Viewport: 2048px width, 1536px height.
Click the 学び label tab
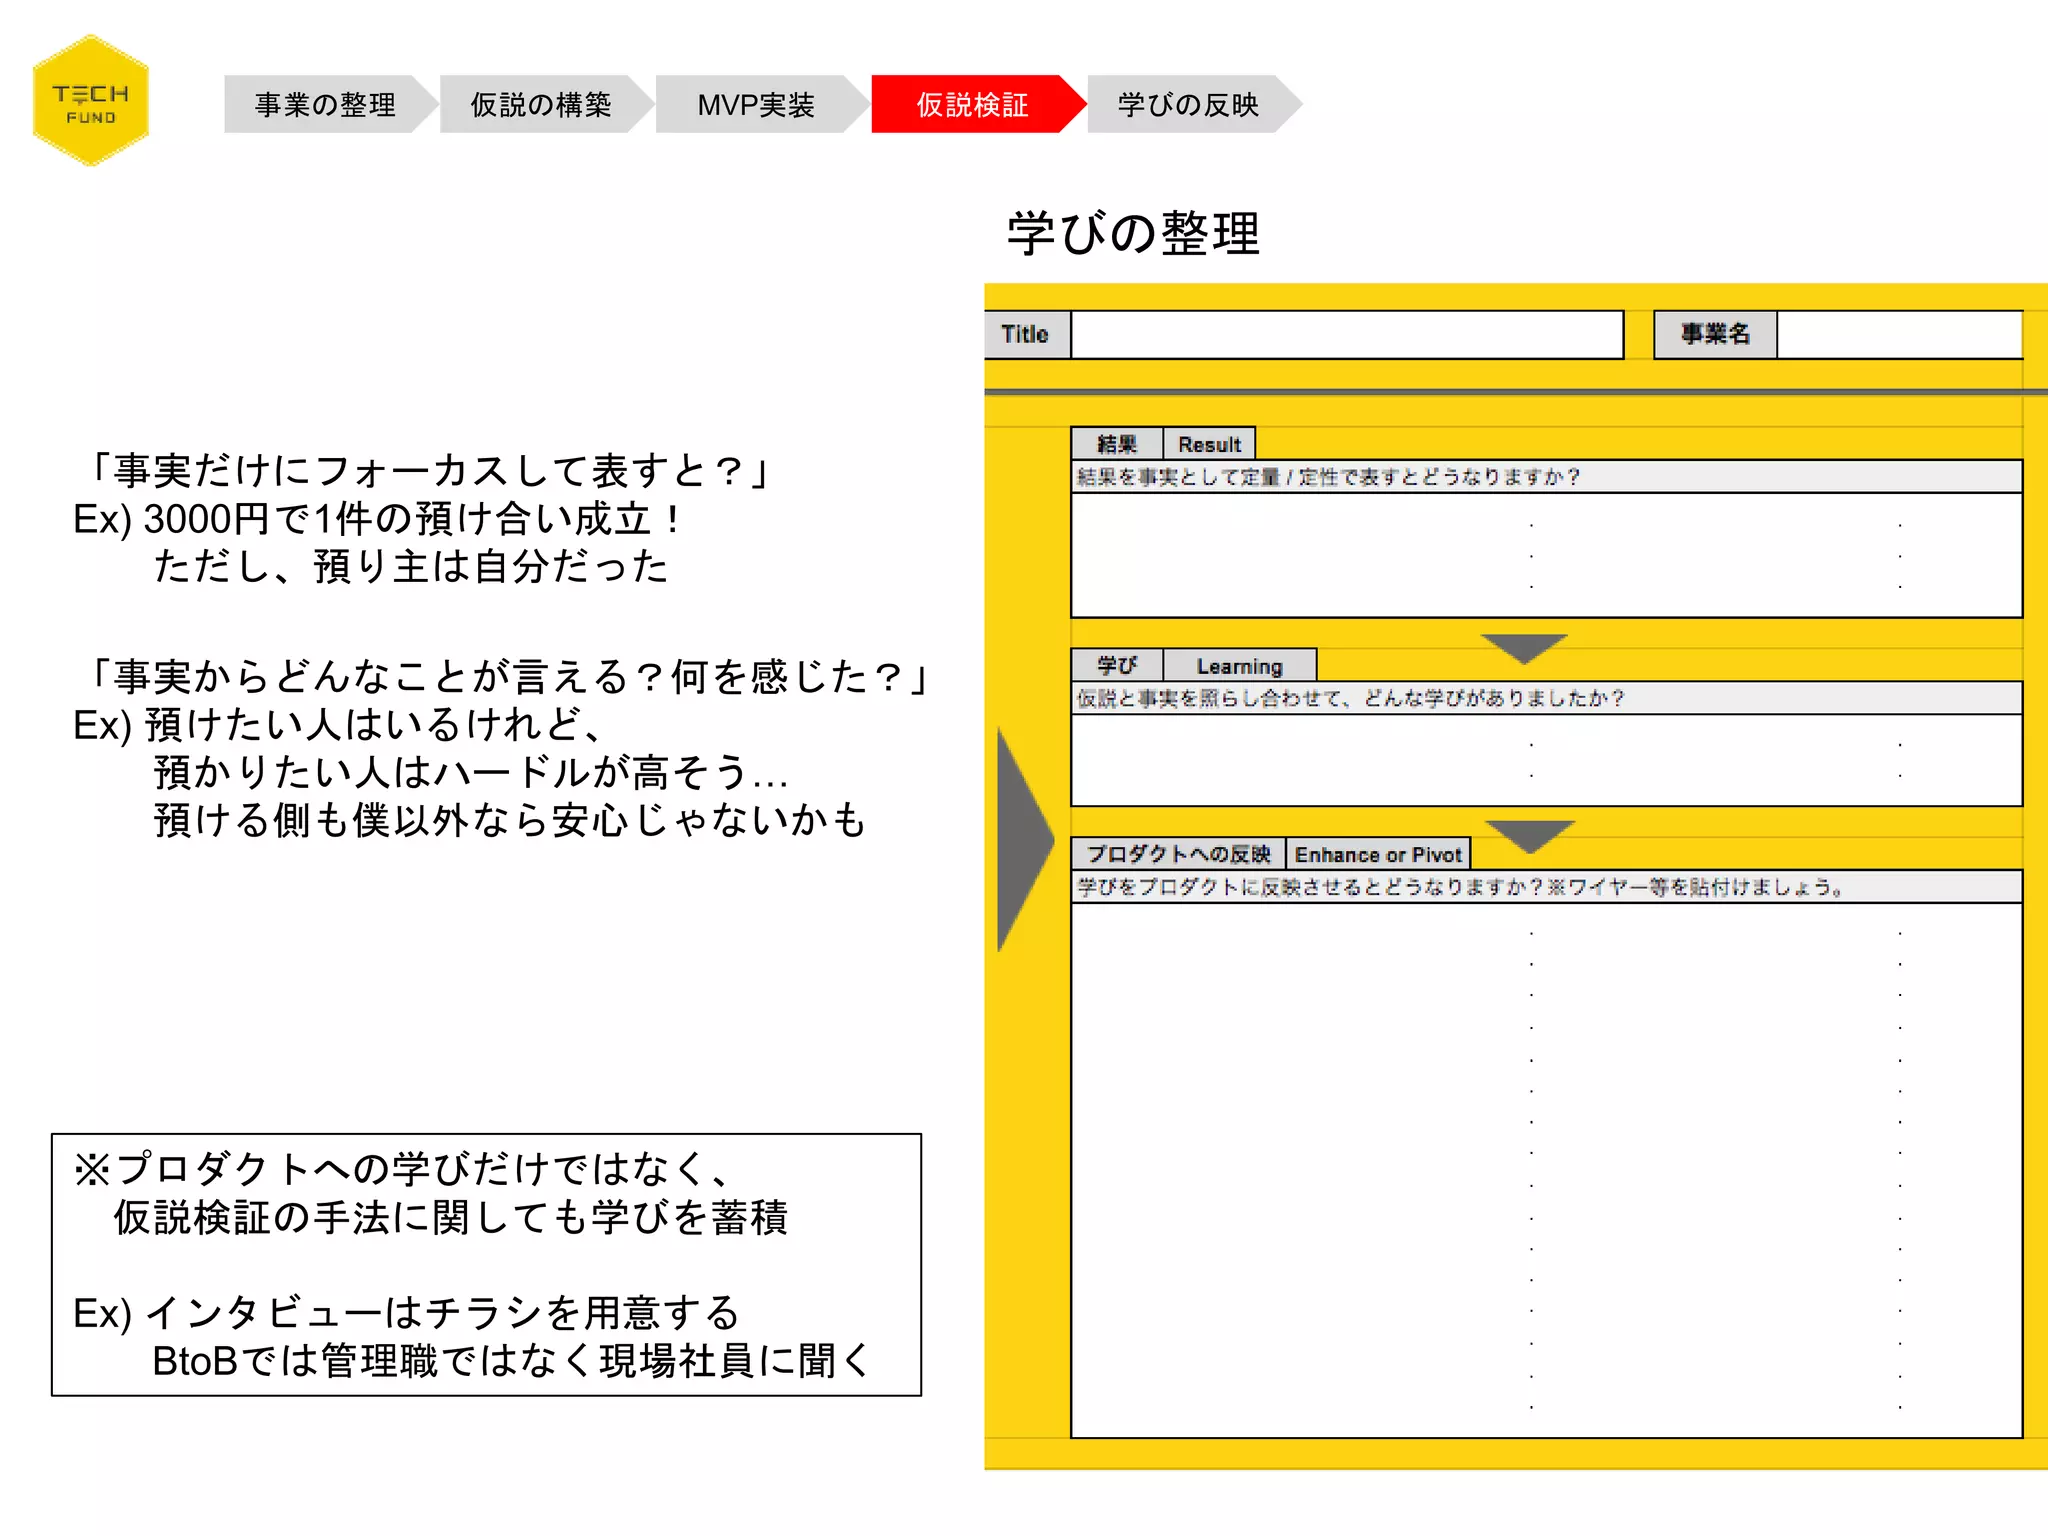[x=1117, y=666]
